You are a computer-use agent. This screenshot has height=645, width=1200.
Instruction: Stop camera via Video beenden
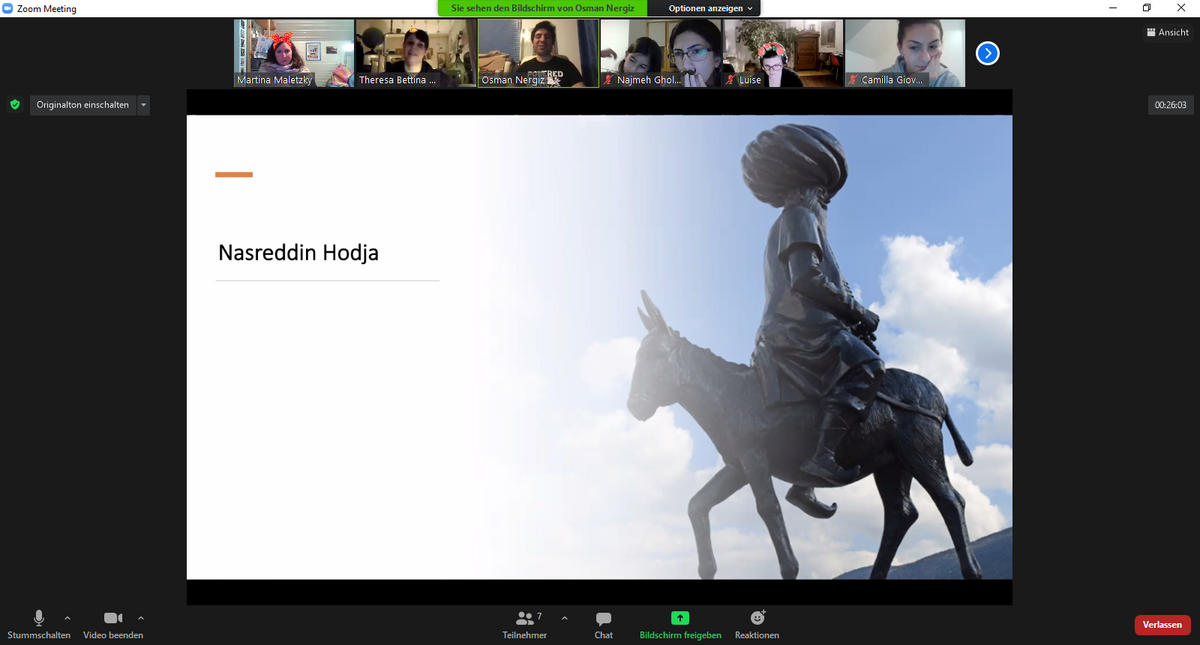click(113, 619)
